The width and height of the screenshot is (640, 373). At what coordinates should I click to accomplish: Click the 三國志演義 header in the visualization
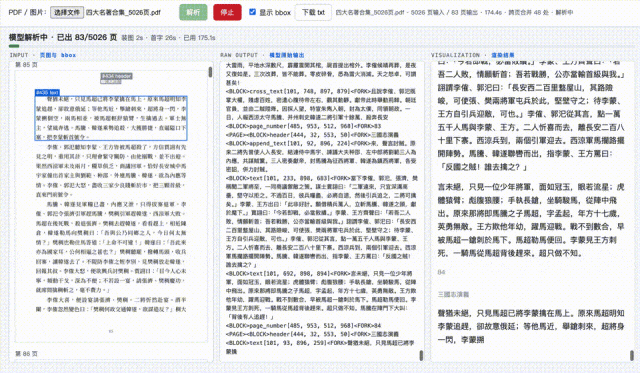pyautogui.click(x=453, y=294)
